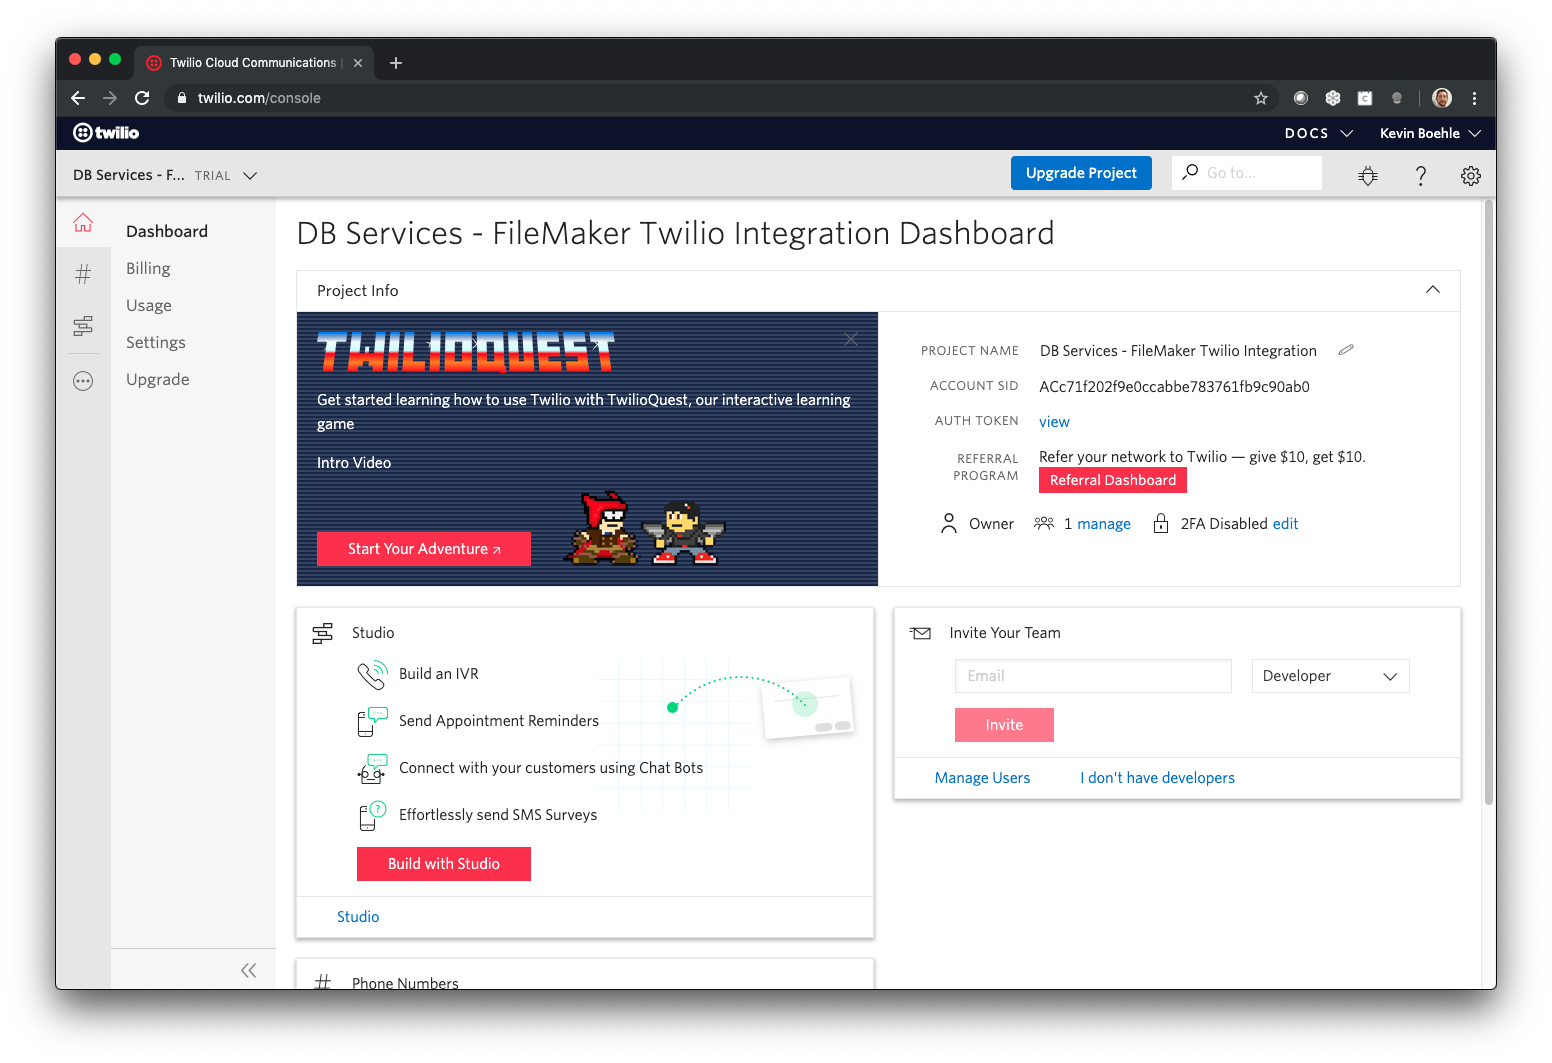Open the debugger bug icon
Viewport: 1552px width, 1063px height.
(1368, 176)
